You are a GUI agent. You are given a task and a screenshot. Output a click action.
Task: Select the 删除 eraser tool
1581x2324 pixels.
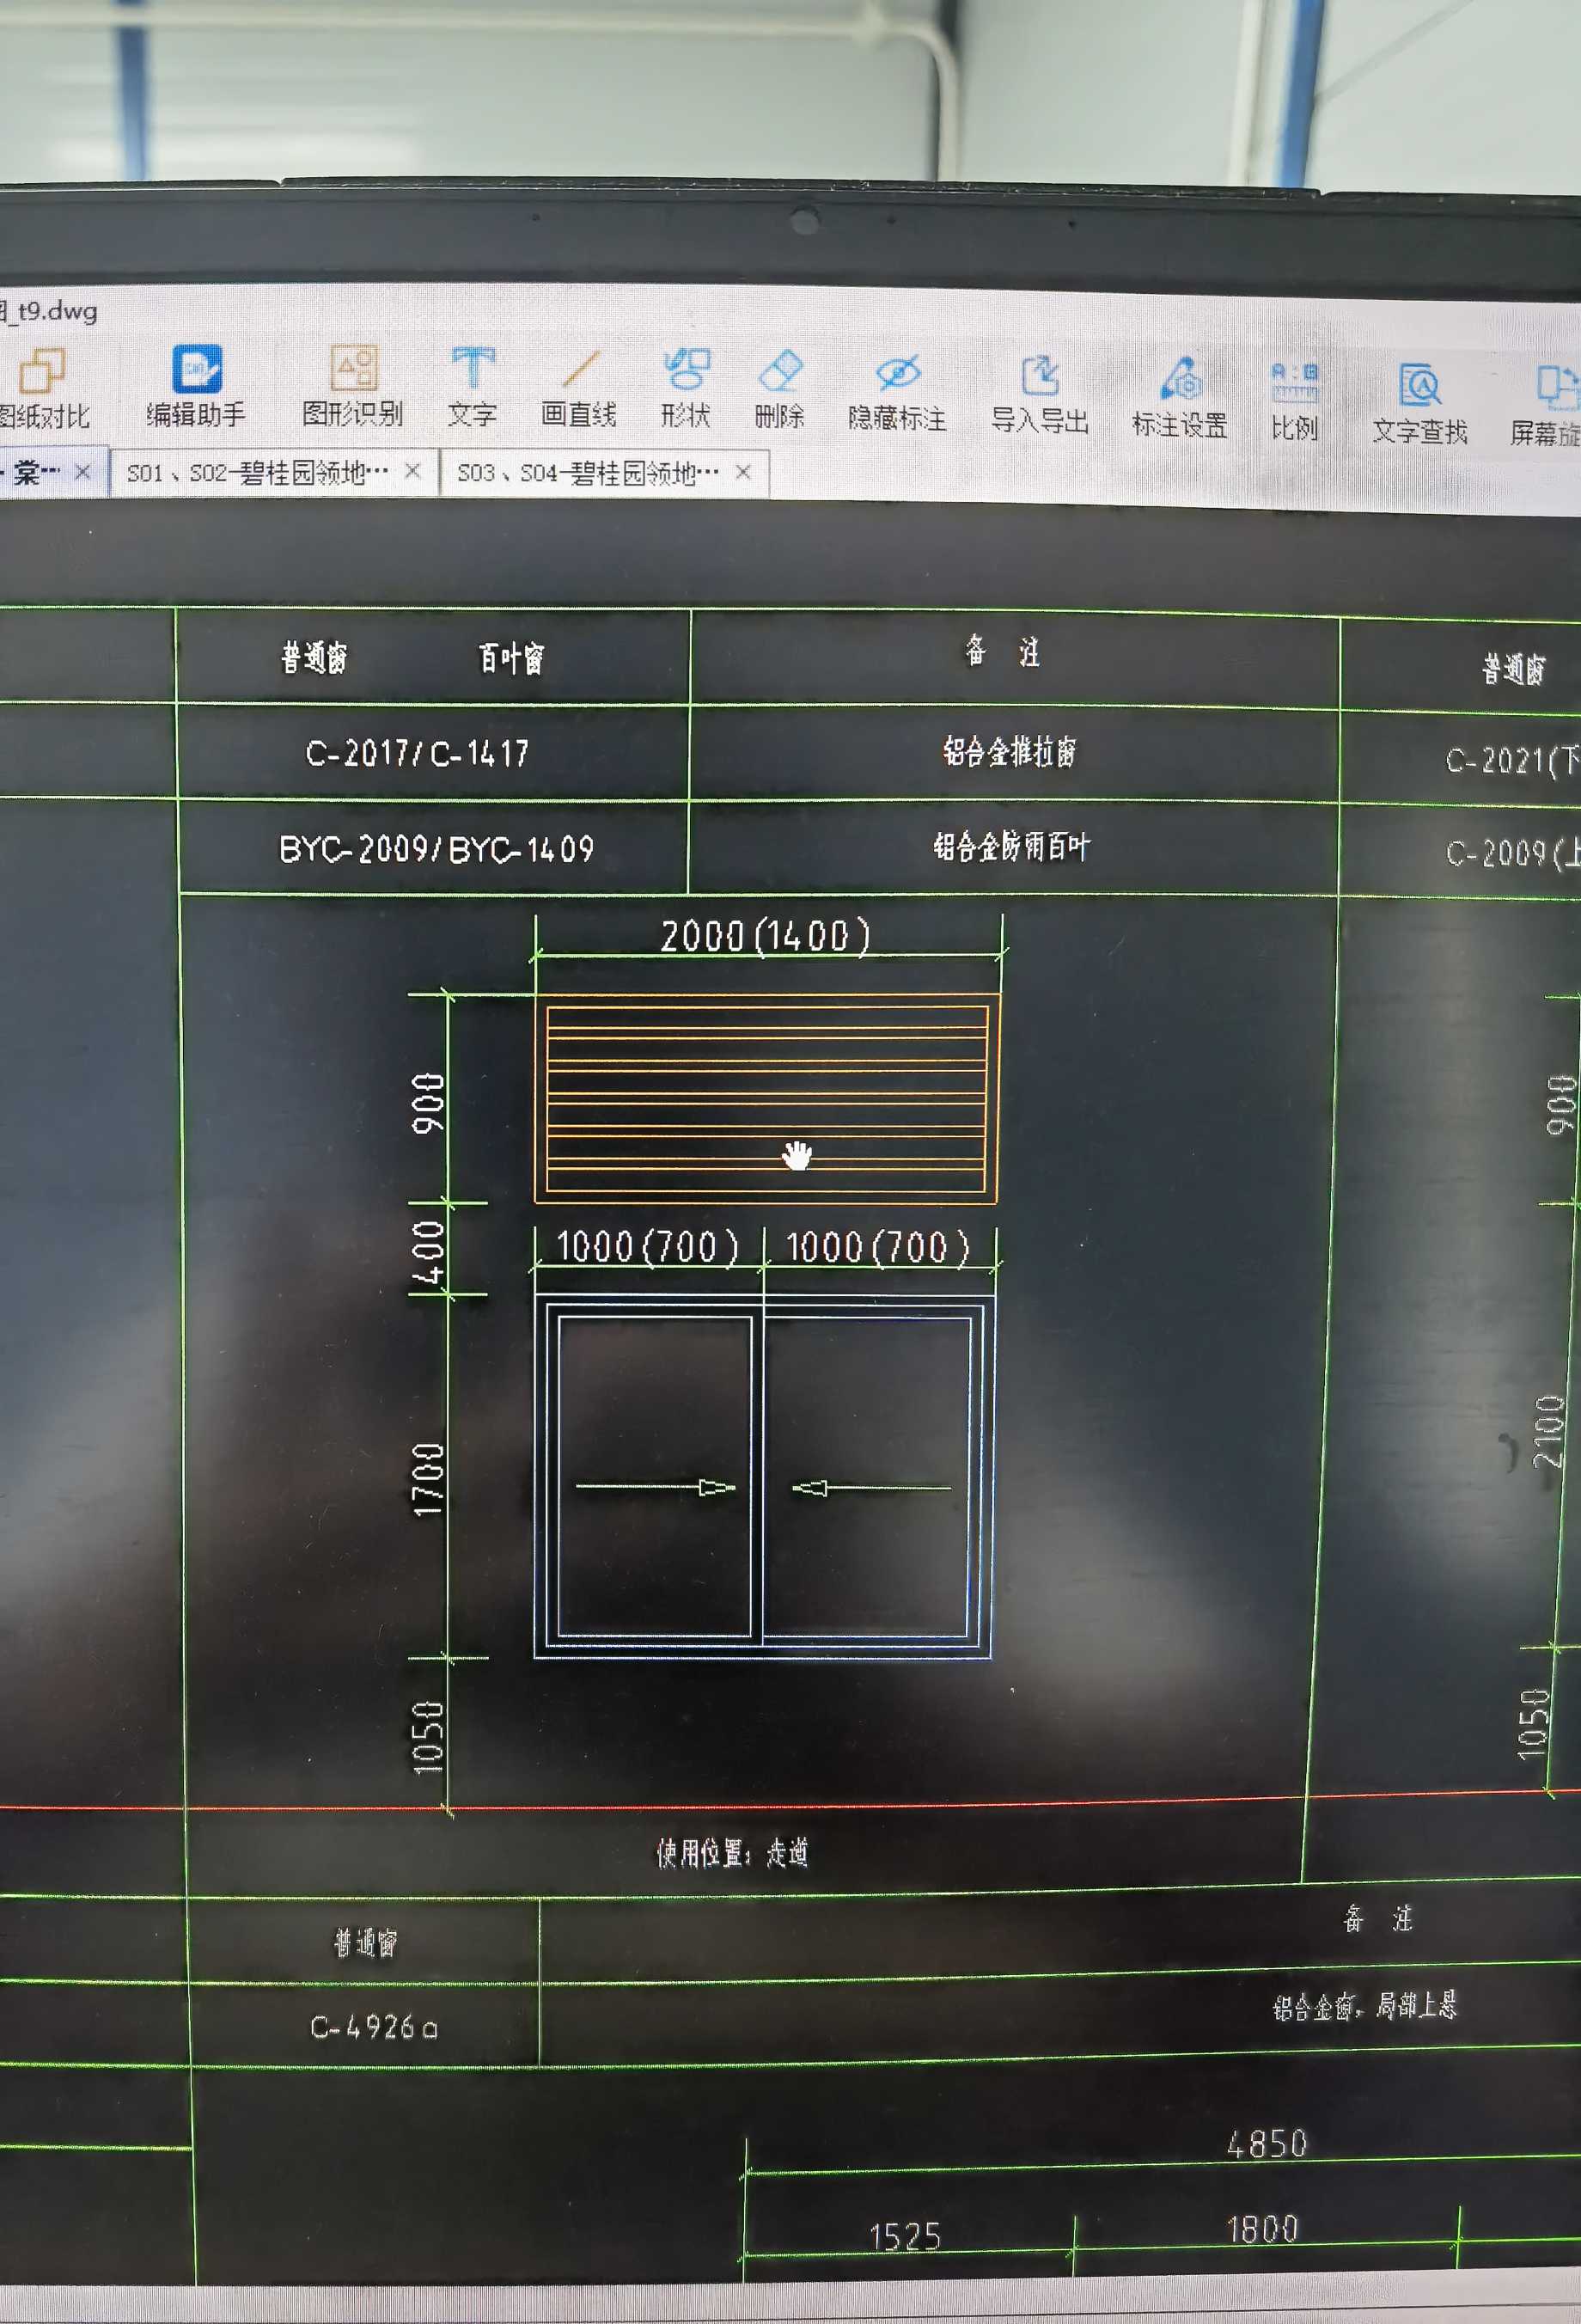click(x=780, y=389)
